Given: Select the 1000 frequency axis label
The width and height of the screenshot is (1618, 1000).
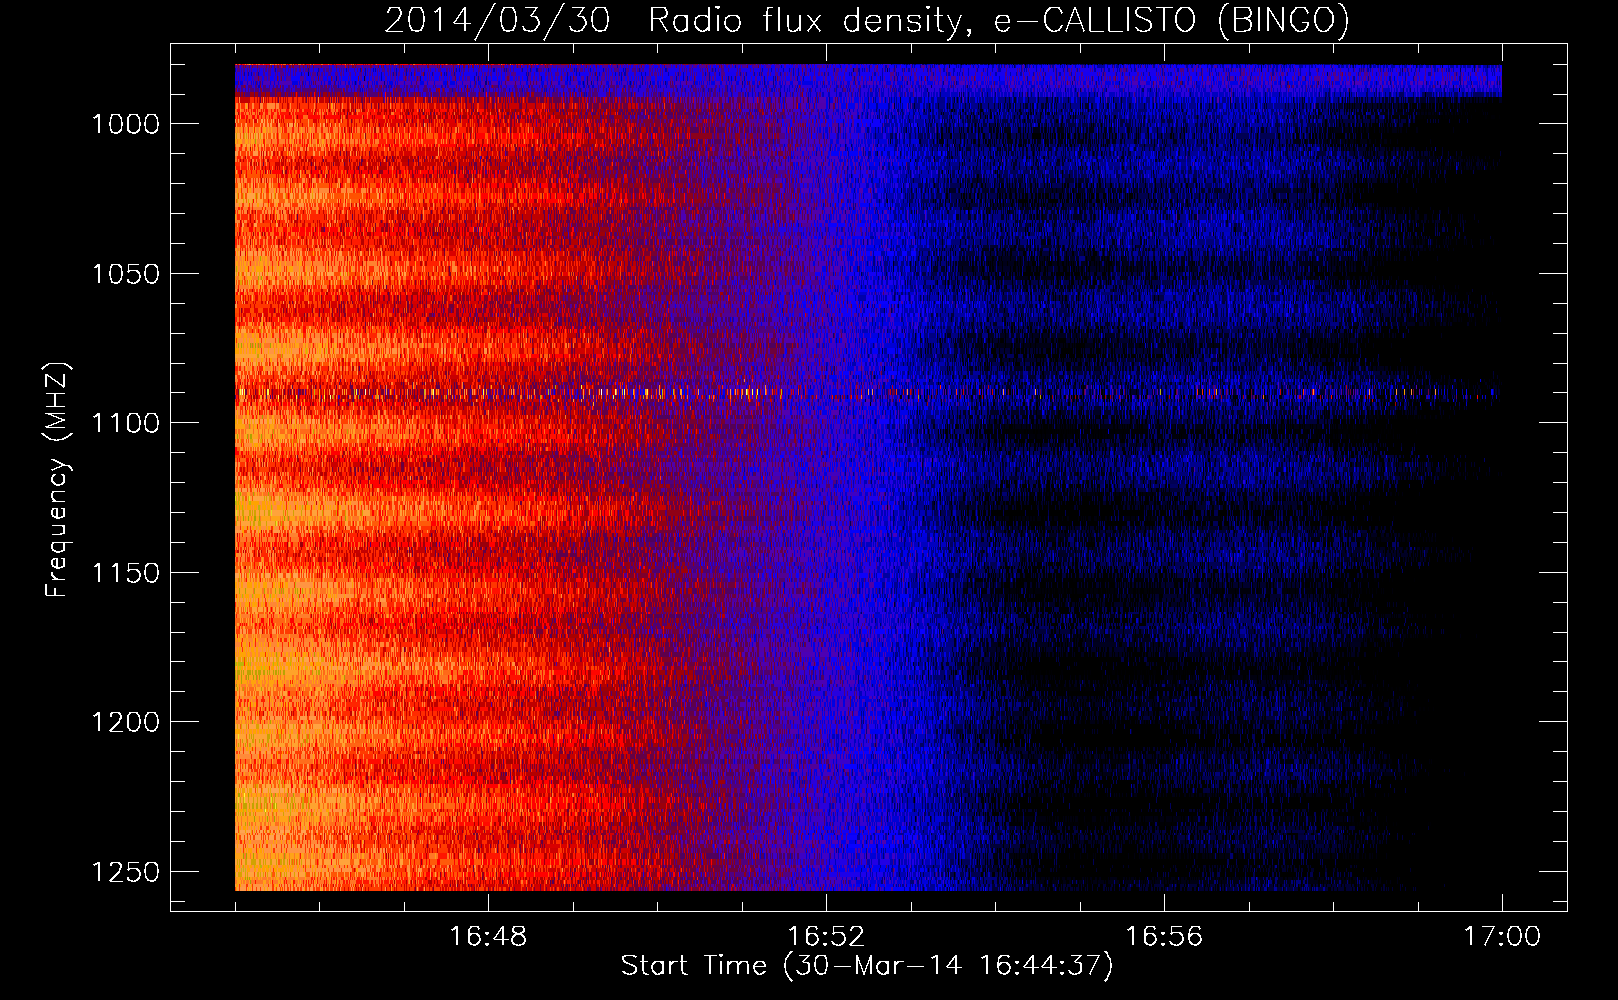Looking at the screenshot, I should (125, 124).
